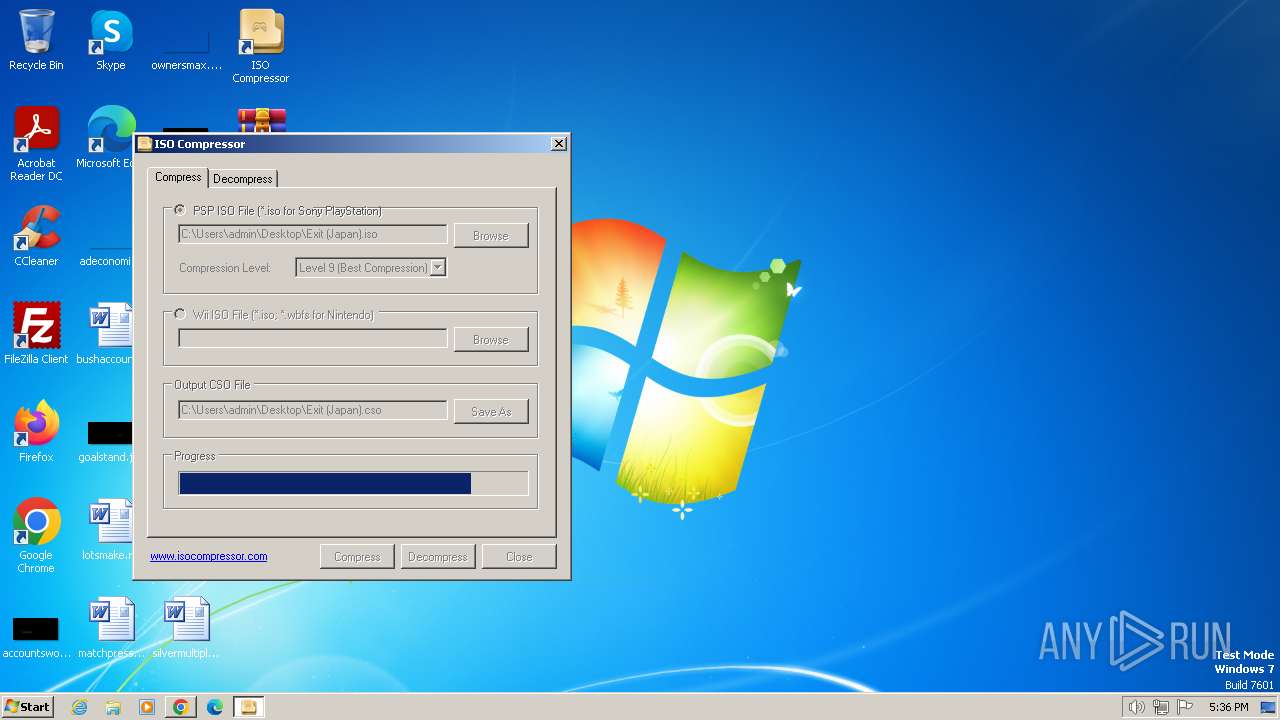Open the FileZilla Client desktop icon
This screenshot has width=1280, height=720.
click(x=36, y=334)
